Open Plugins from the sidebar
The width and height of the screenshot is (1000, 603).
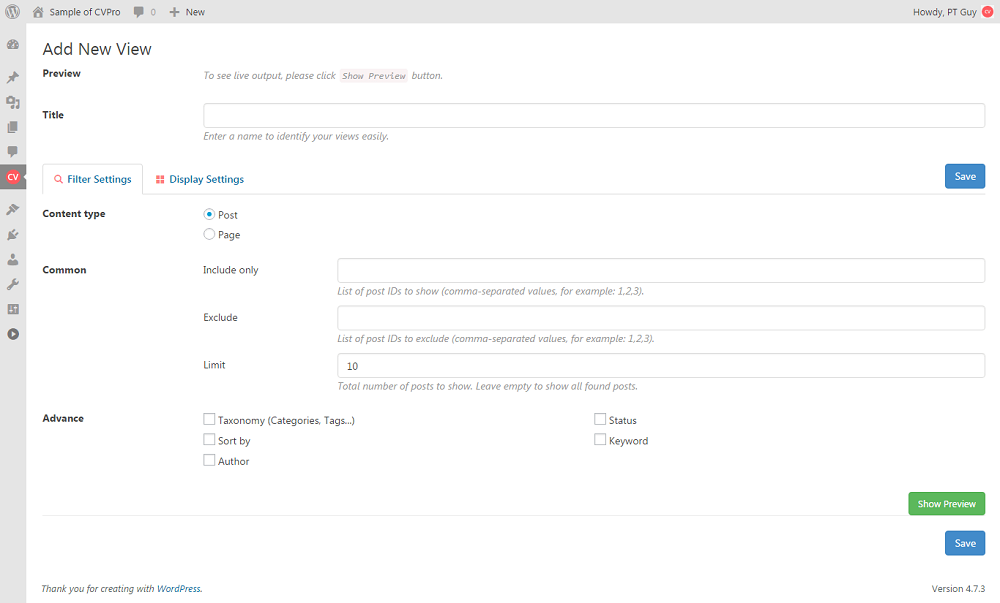(13, 234)
